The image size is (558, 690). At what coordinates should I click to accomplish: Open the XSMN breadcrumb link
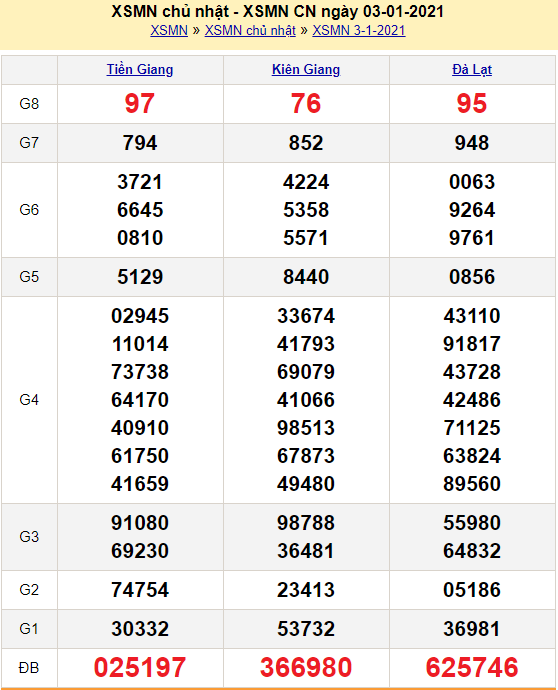[x=169, y=30]
